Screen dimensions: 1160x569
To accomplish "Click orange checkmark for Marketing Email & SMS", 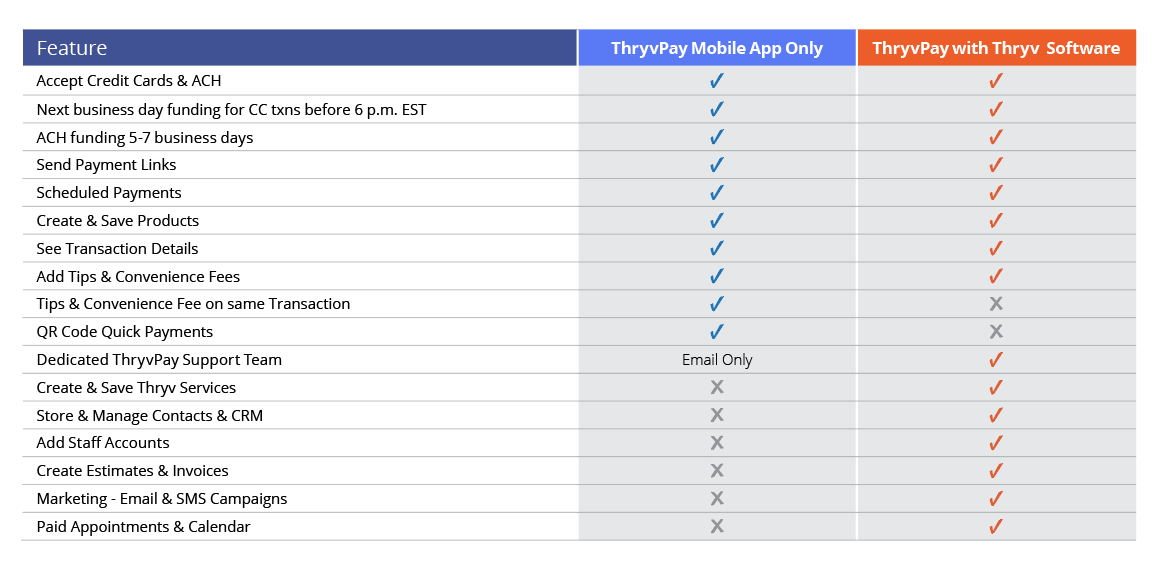I will click(x=996, y=499).
